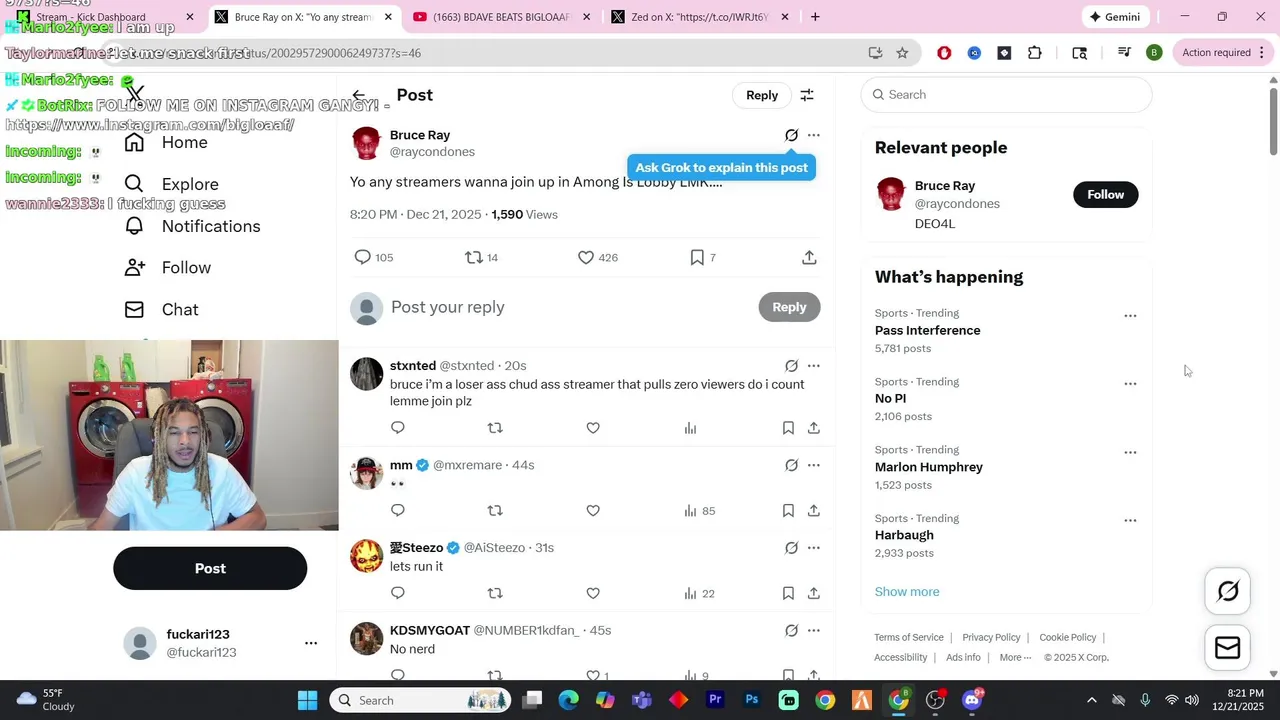Open more options on Steezo's reply

(814, 548)
